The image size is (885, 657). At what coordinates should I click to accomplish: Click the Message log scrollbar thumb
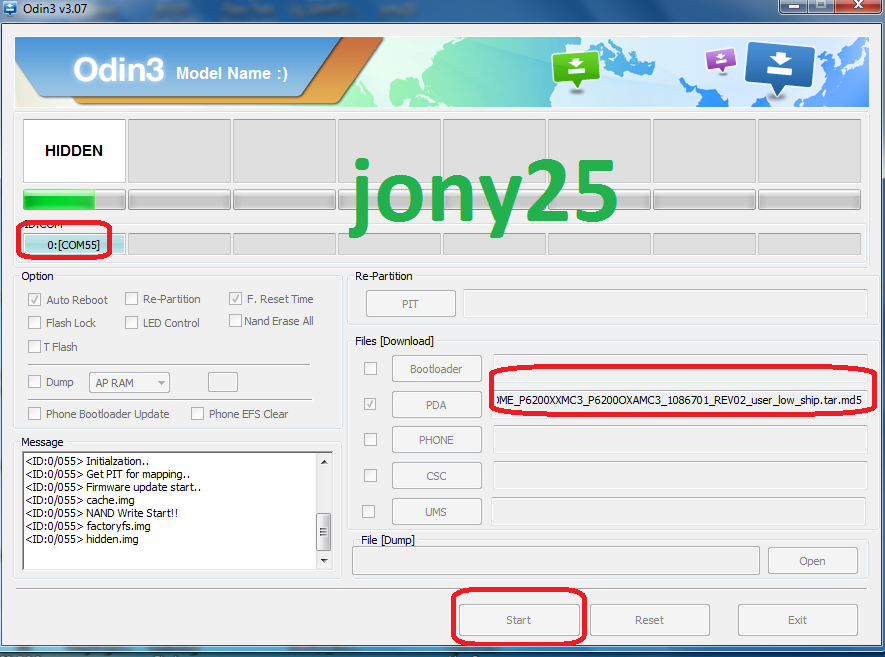(x=324, y=531)
